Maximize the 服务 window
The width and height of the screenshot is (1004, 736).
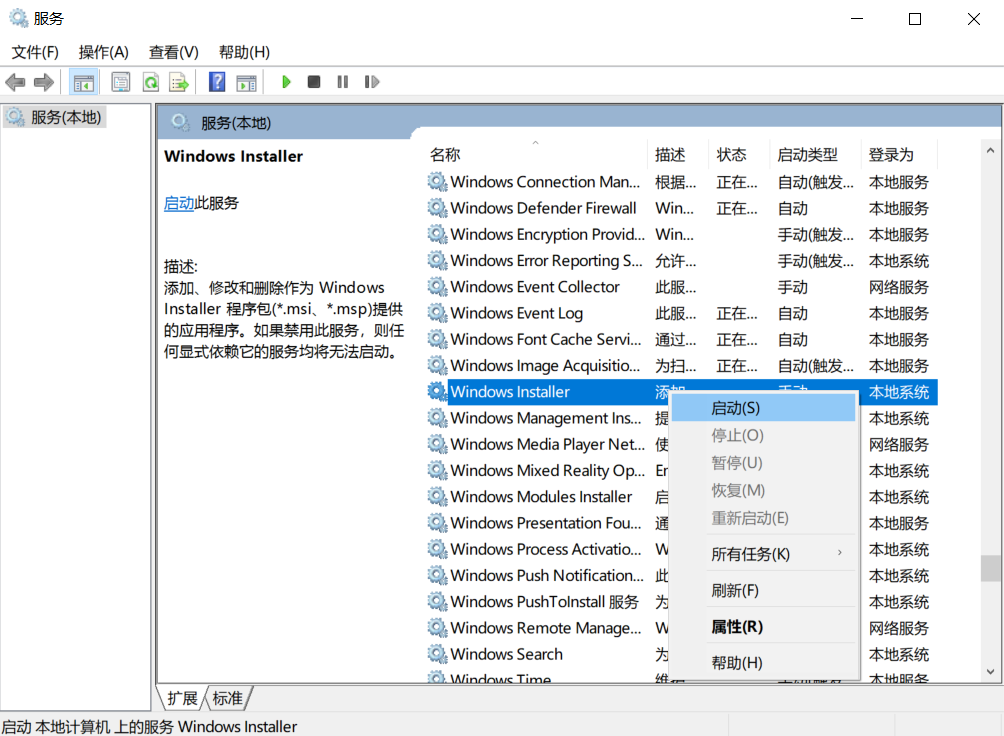[915, 19]
